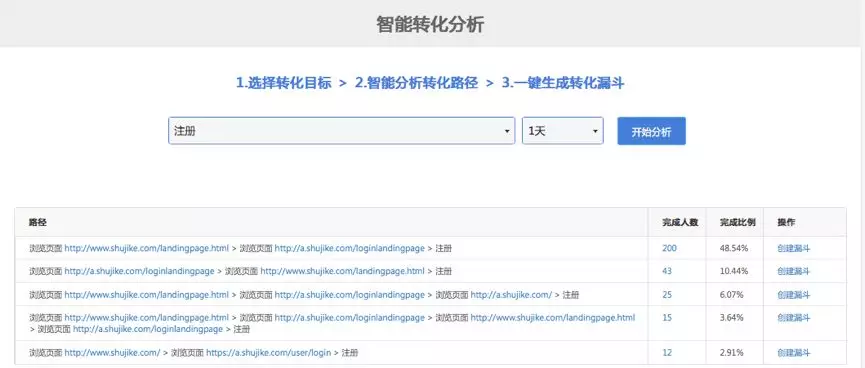Click 创建漏斗 for the 6.07% path
Image resolution: width=865 pixels, height=368 pixels.
pyautogui.click(x=794, y=295)
